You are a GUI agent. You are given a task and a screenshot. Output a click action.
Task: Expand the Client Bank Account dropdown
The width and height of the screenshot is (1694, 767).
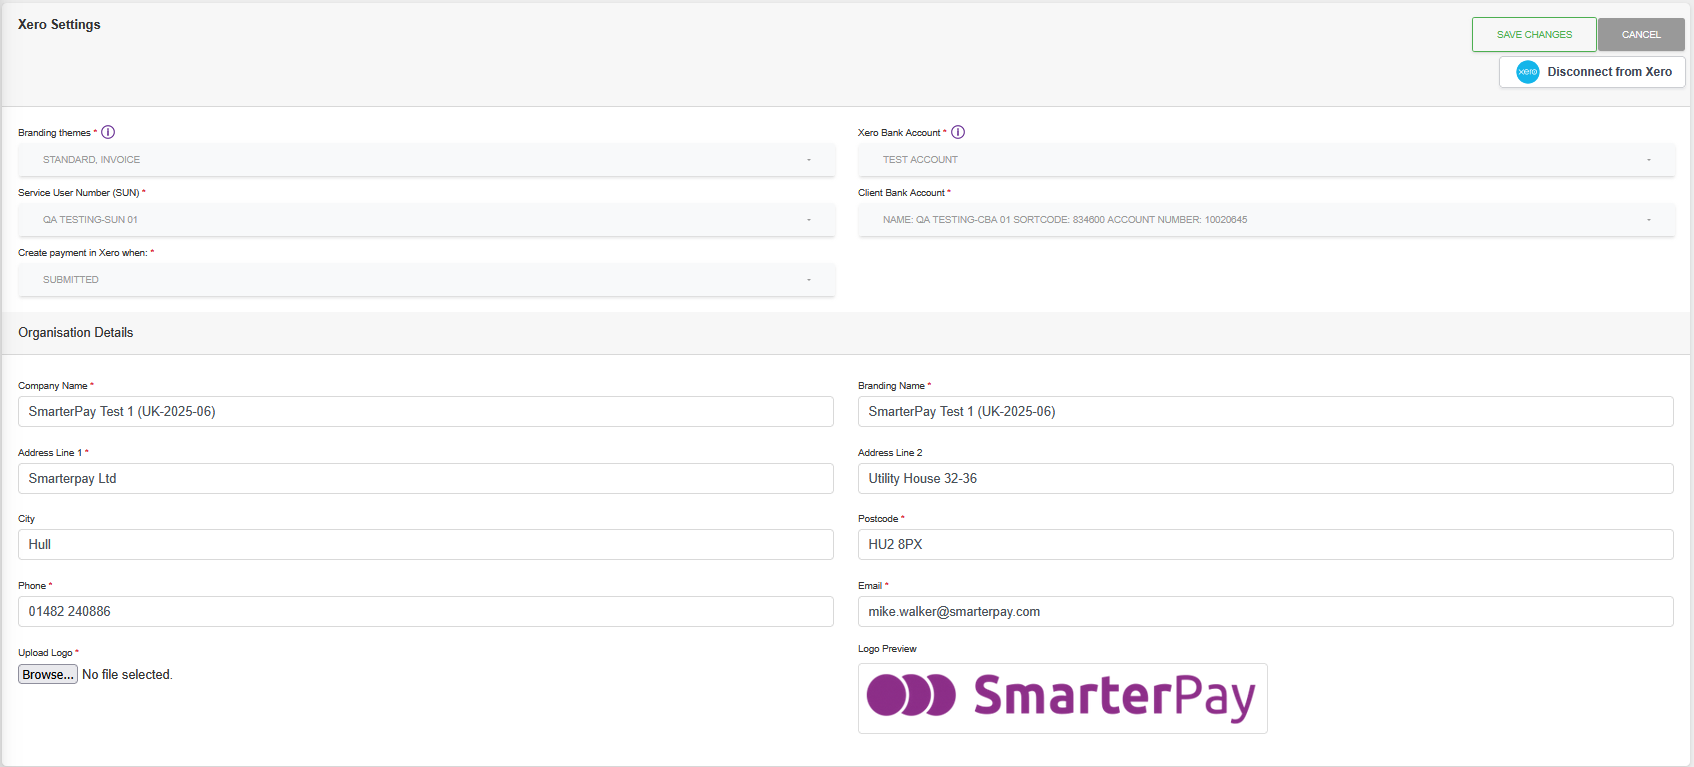(1265, 220)
